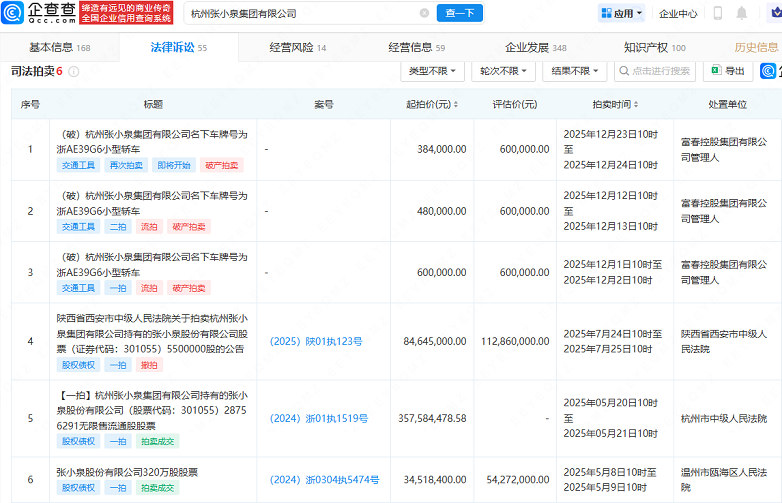This screenshot has width=782, height=503.
Task: Switch to 经营风险 tab
Action: [x=298, y=47]
